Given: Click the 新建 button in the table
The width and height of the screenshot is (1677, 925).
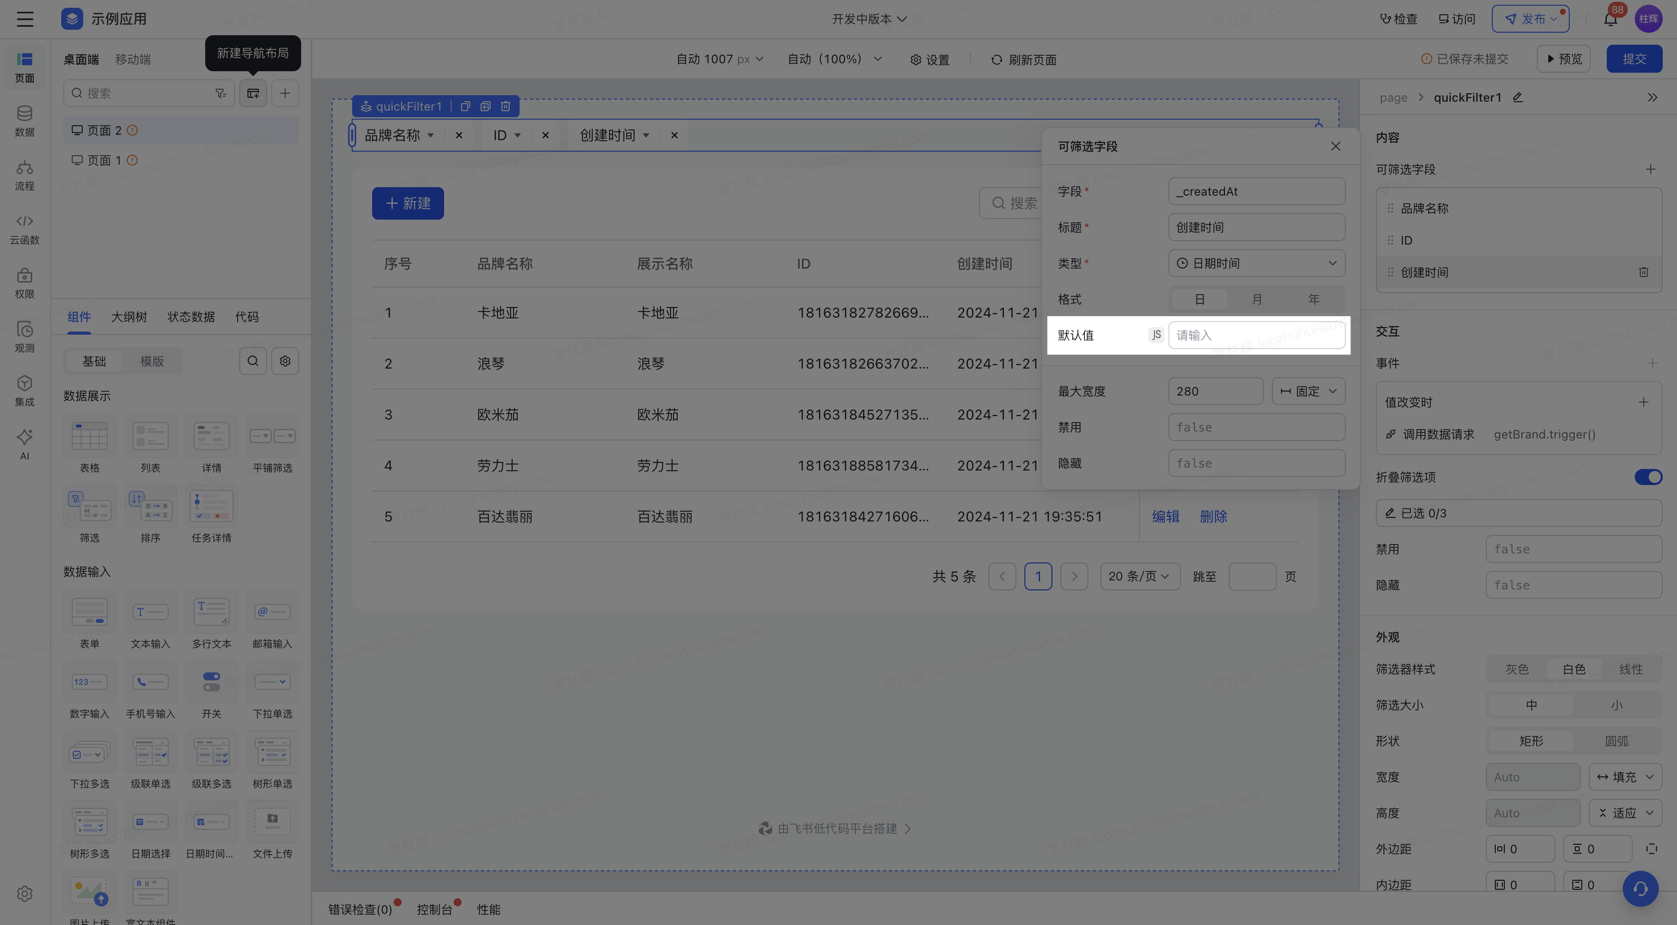Looking at the screenshot, I should pos(408,203).
